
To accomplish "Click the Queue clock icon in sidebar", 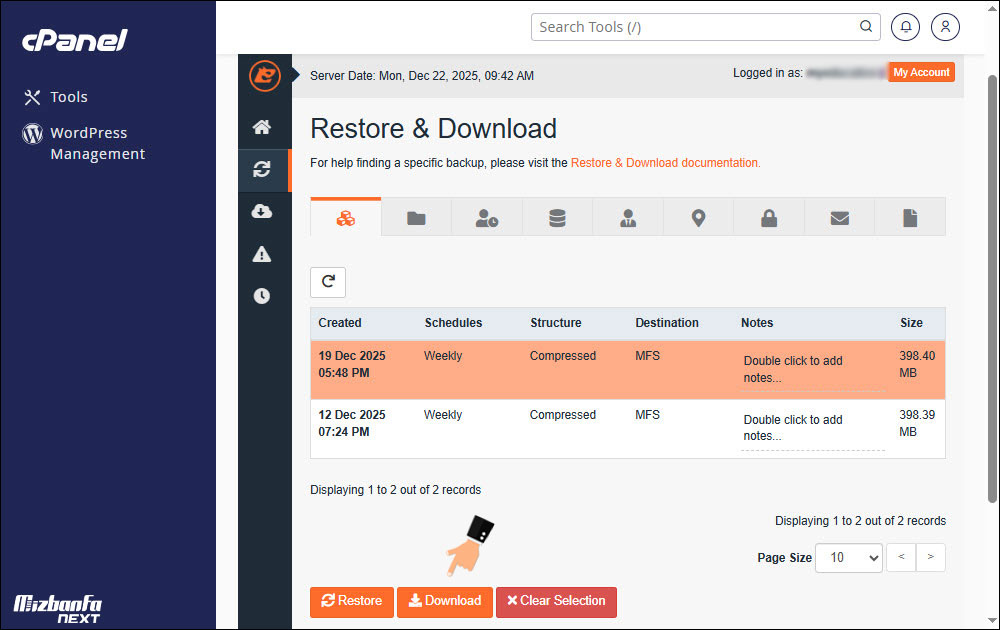I will (x=263, y=295).
